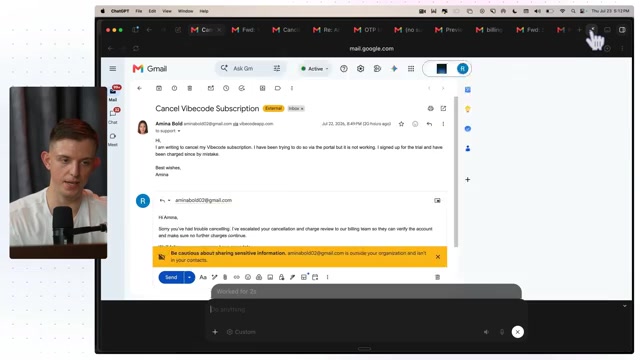
Task: Insert a link in the reply
Action: pos(236,277)
